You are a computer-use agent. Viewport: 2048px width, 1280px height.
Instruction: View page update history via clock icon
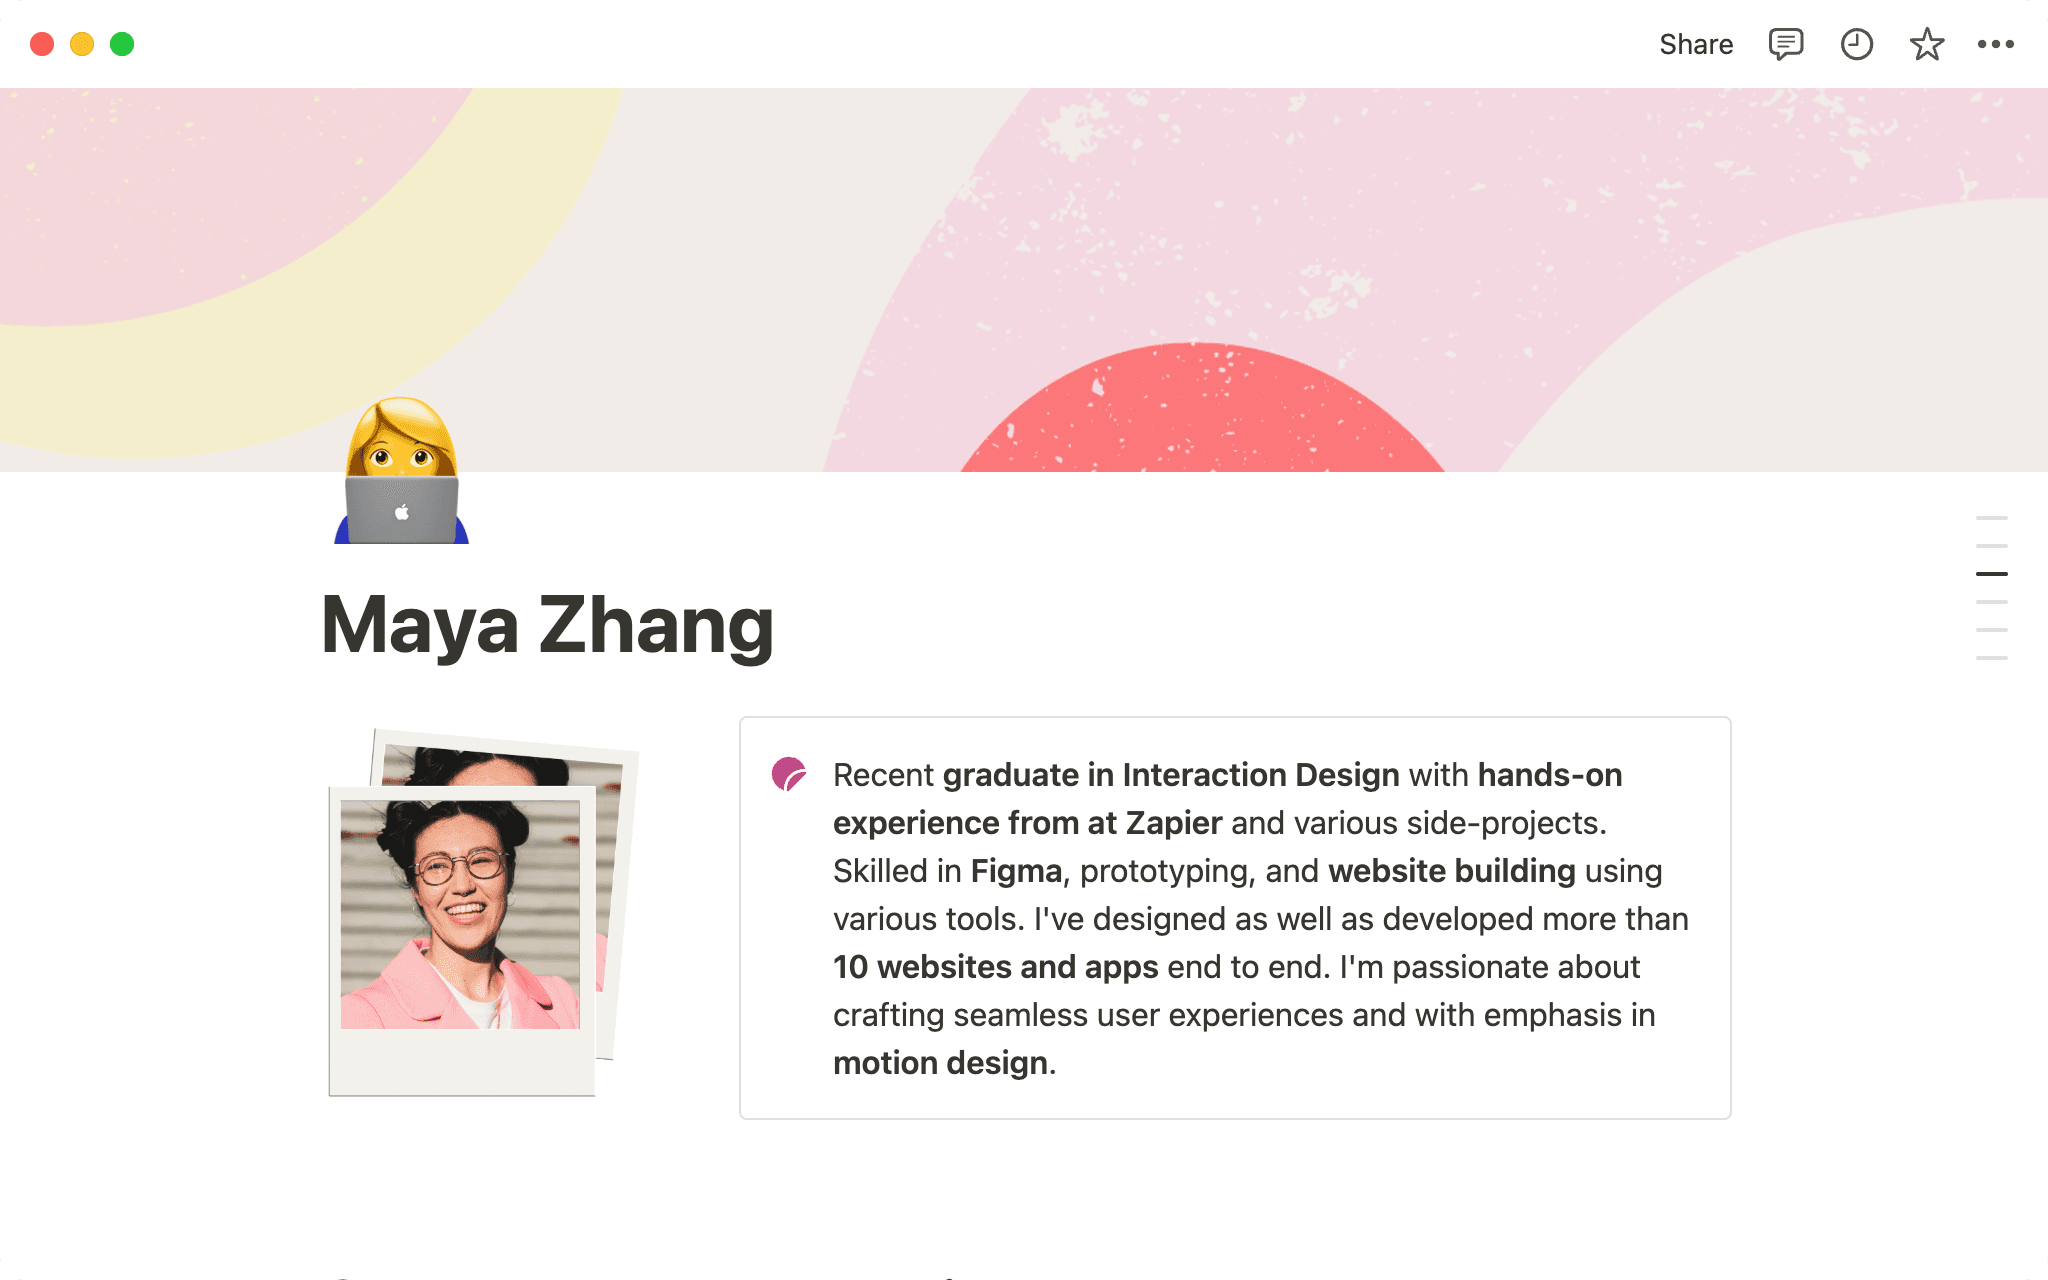(x=1856, y=43)
